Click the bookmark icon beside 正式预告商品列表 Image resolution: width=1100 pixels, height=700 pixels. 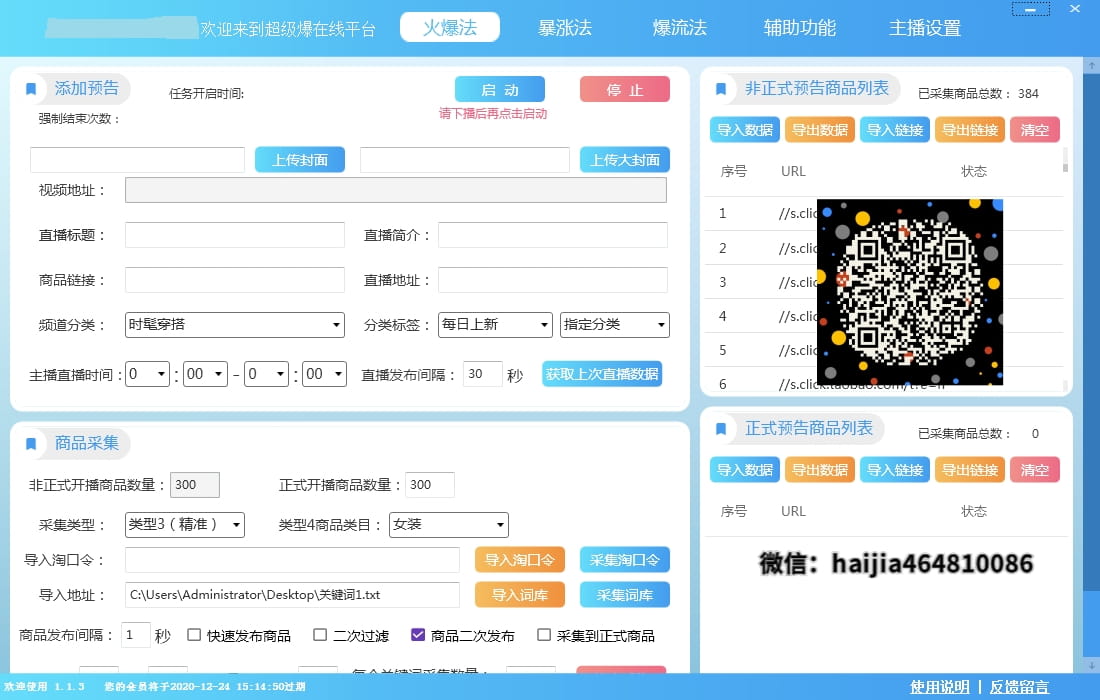tap(720, 429)
